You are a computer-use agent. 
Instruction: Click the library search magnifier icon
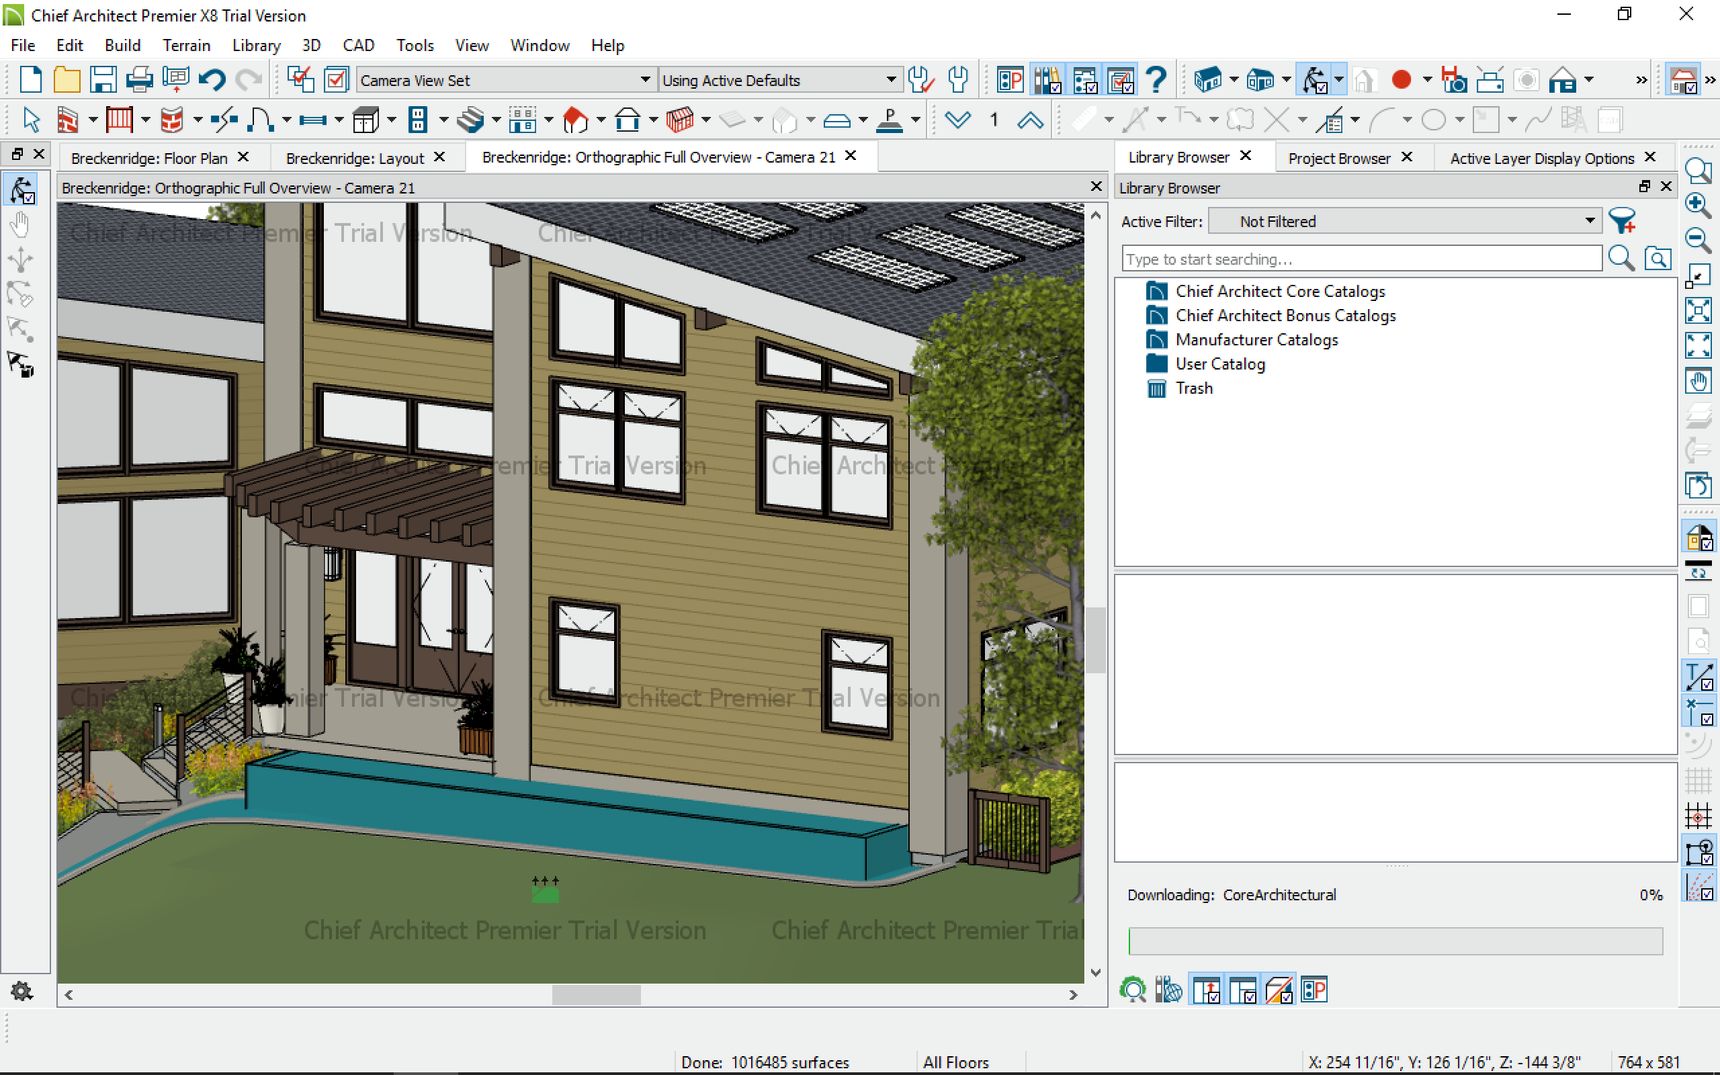point(1621,259)
